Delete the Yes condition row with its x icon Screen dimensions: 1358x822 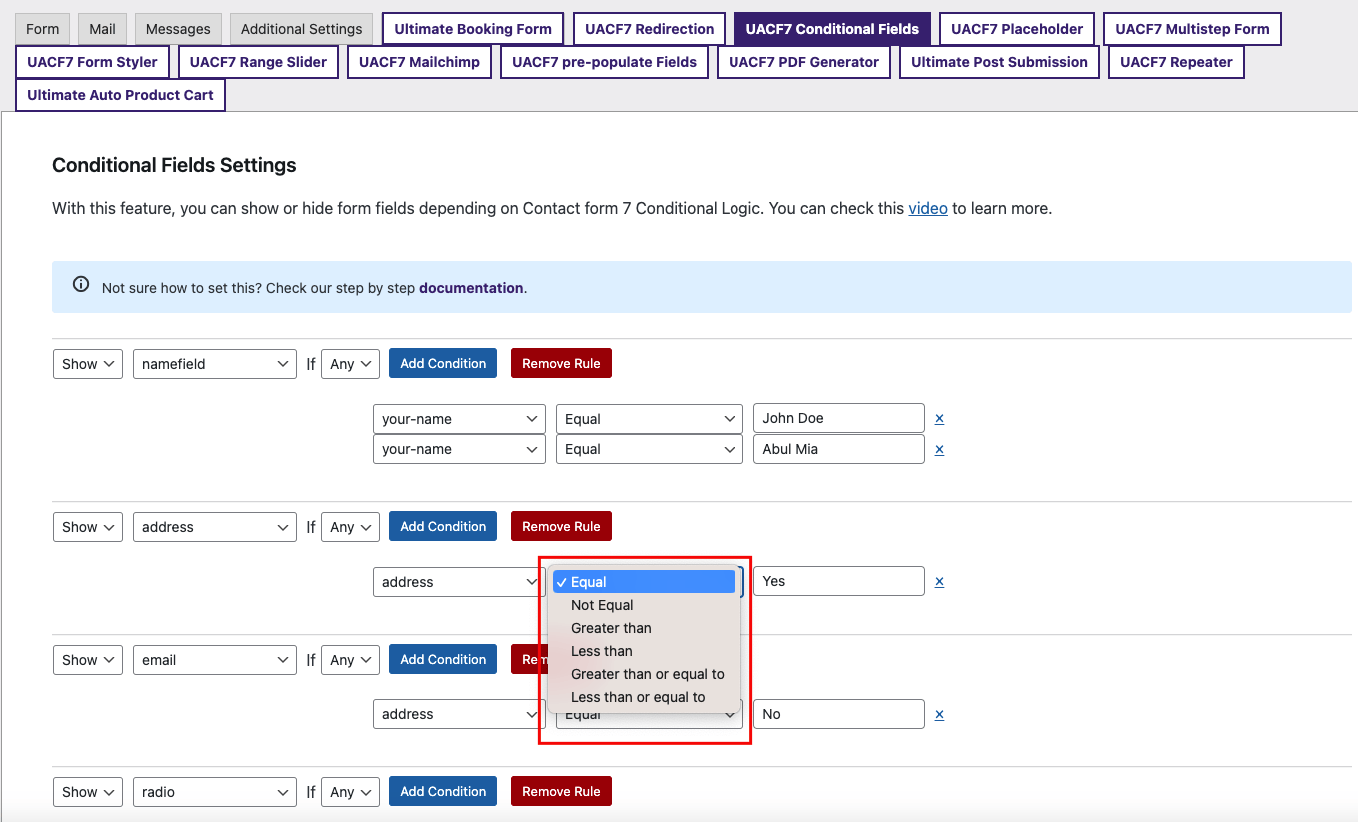point(939,581)
